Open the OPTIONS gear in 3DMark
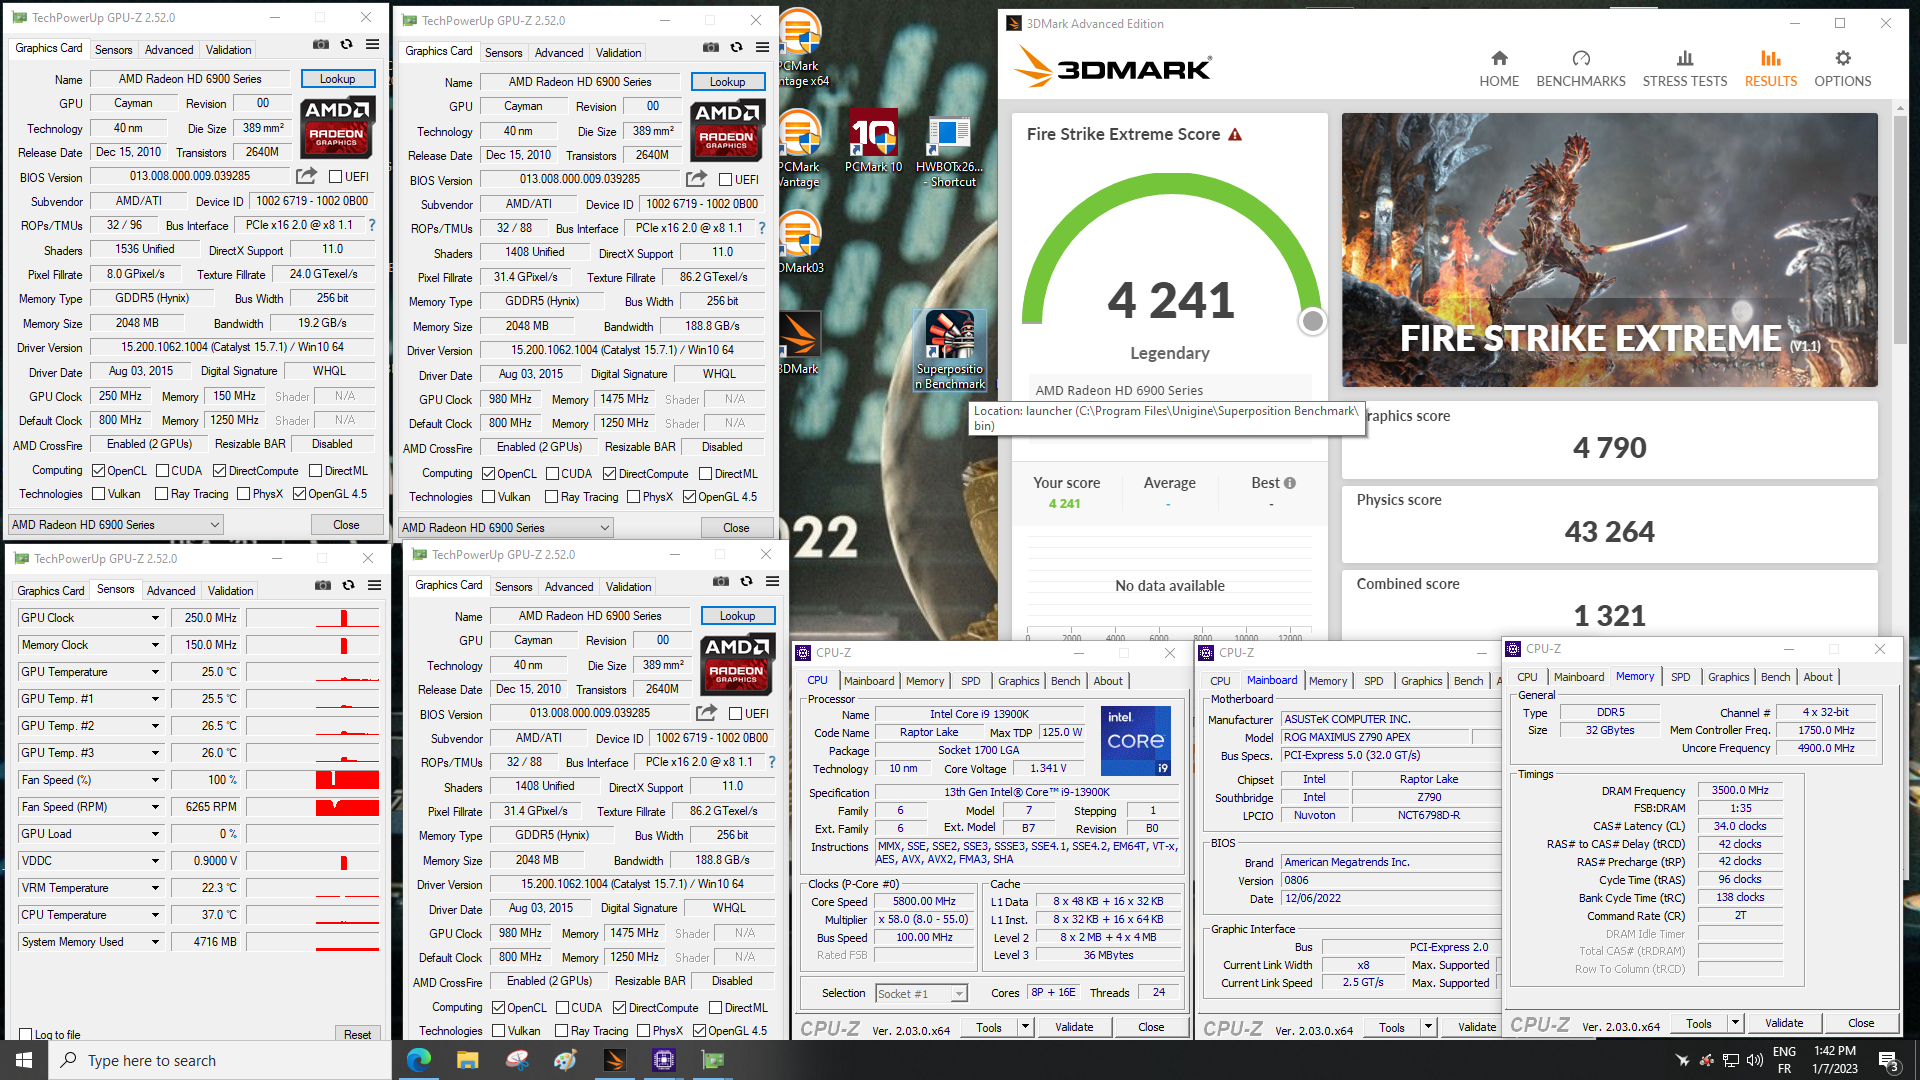The width and height of the screenshot is (1920, 1080). [x=1842, y=69]
